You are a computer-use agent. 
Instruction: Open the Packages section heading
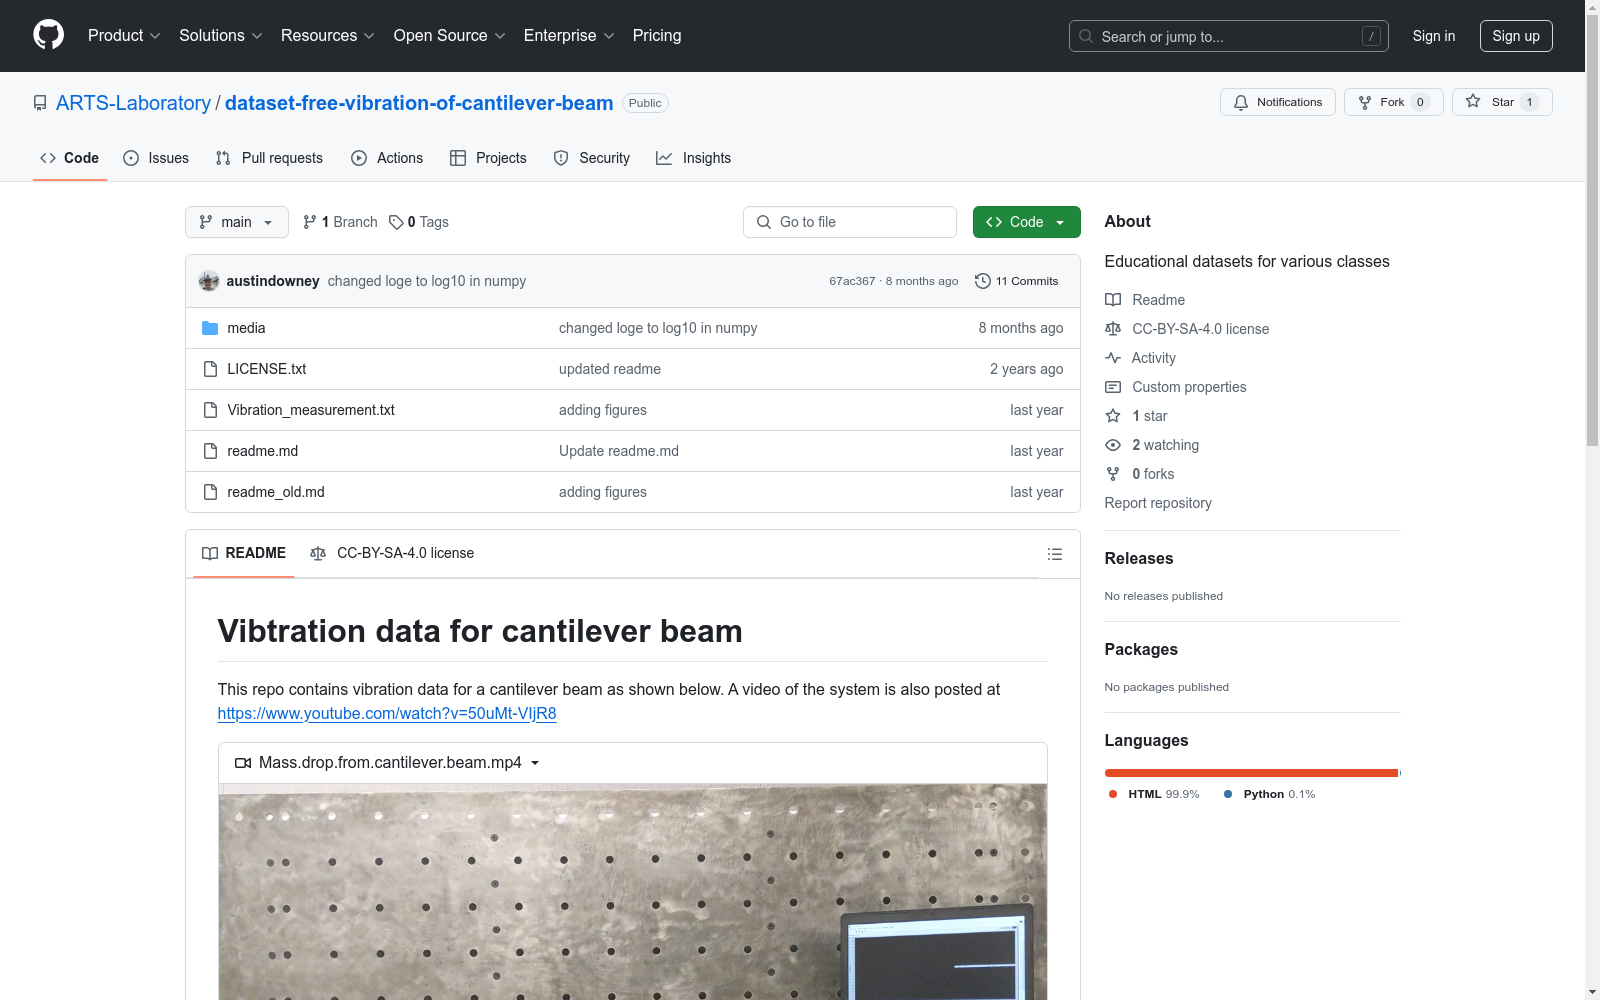pyautogui.click(x=1141, y=649)
